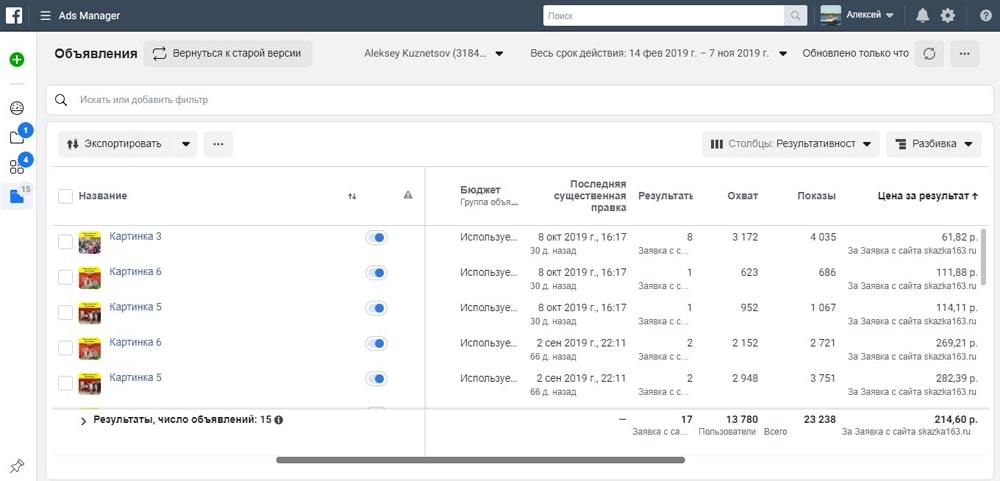The height and width of the screenshot is (481, 1000).
Task: Open the Ads Manager hamburger menu
Action: tap(45, 16)
